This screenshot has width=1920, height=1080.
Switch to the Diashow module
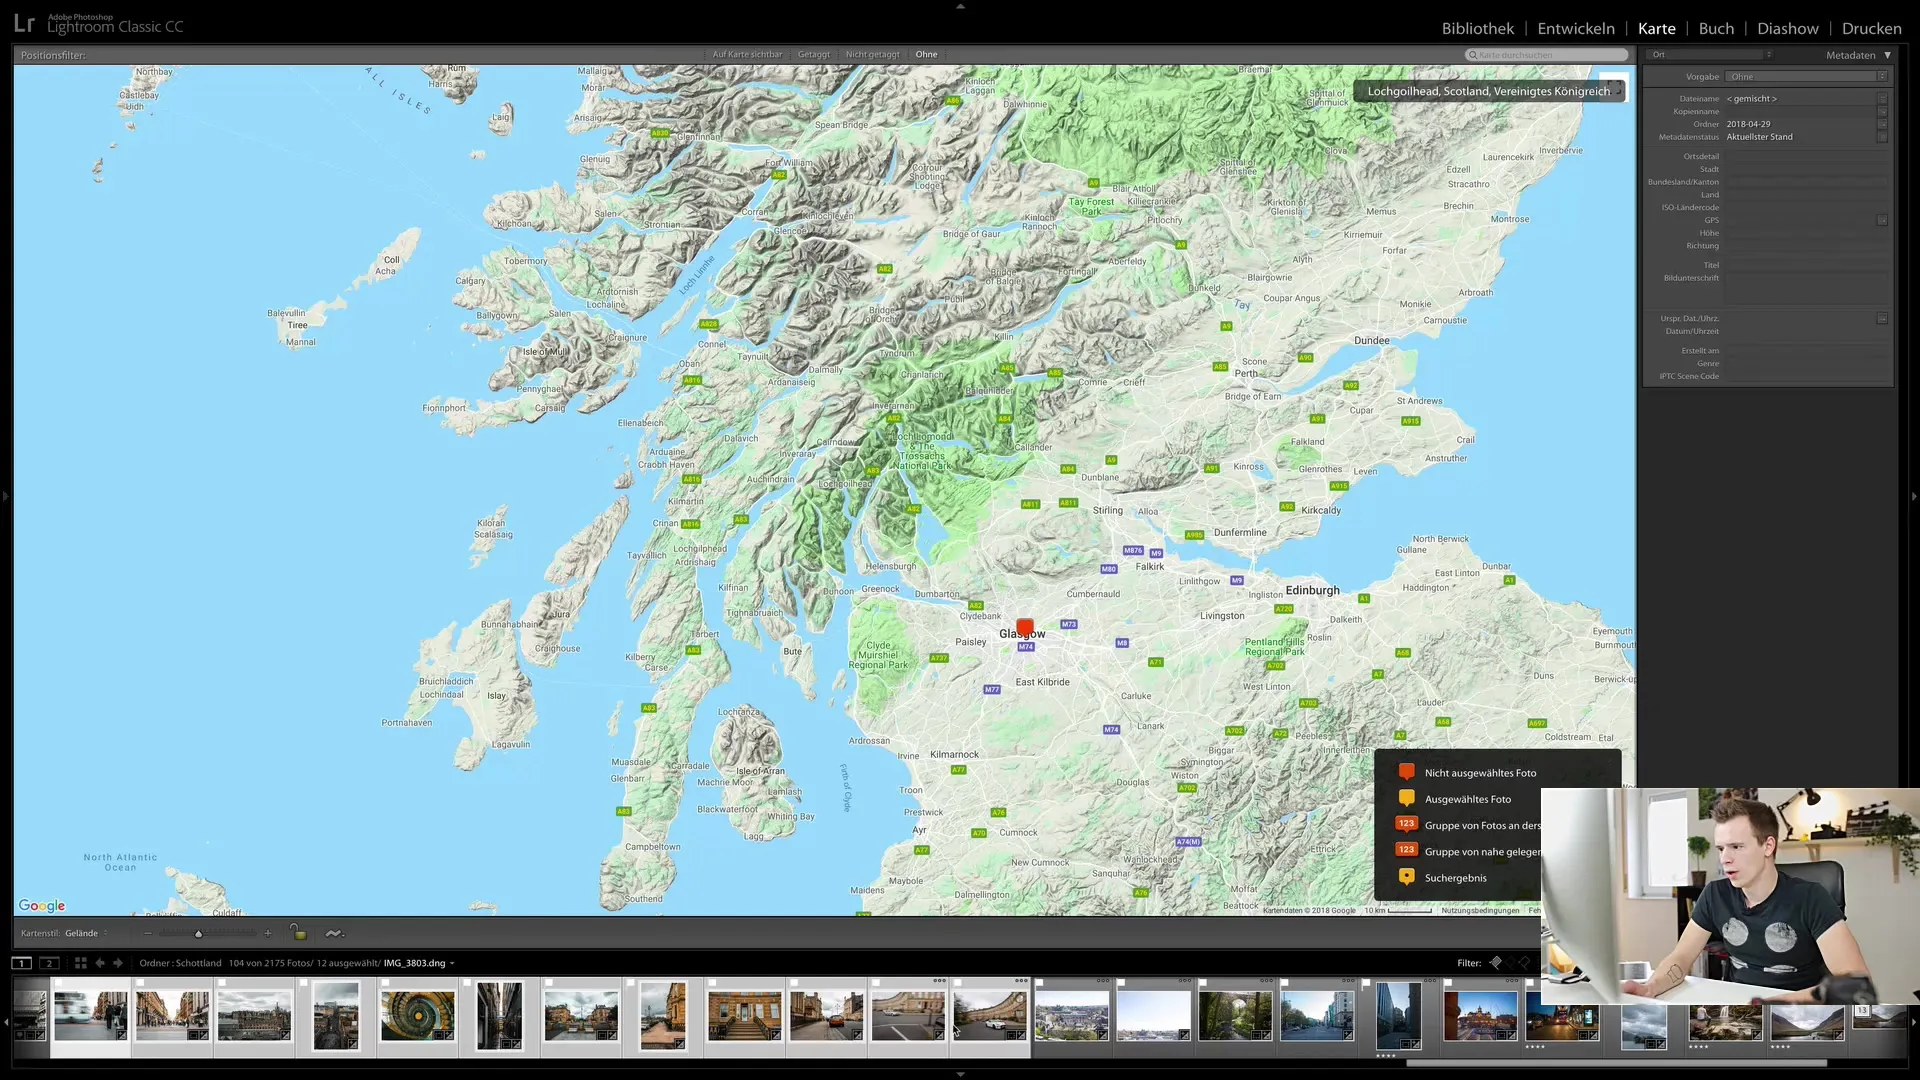click(x=1787, y=28)
